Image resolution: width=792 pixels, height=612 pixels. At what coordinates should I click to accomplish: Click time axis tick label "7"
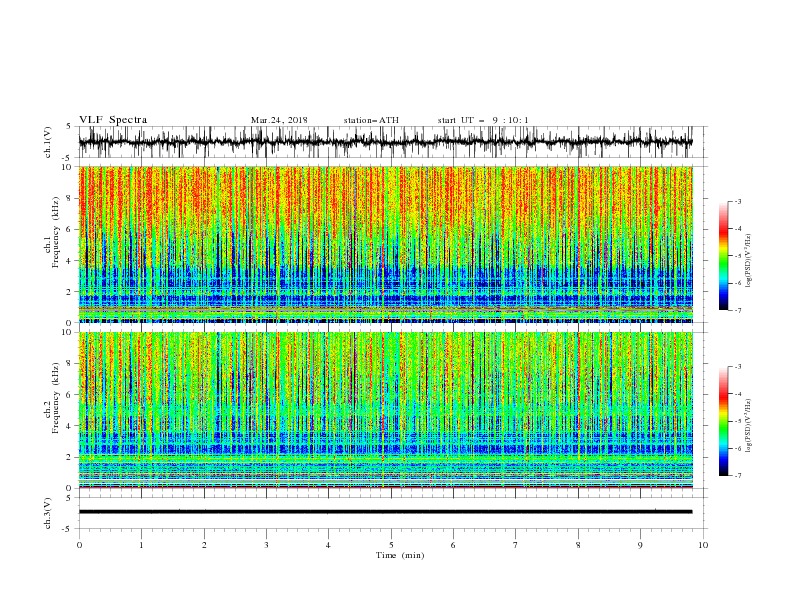click(516, 545)
